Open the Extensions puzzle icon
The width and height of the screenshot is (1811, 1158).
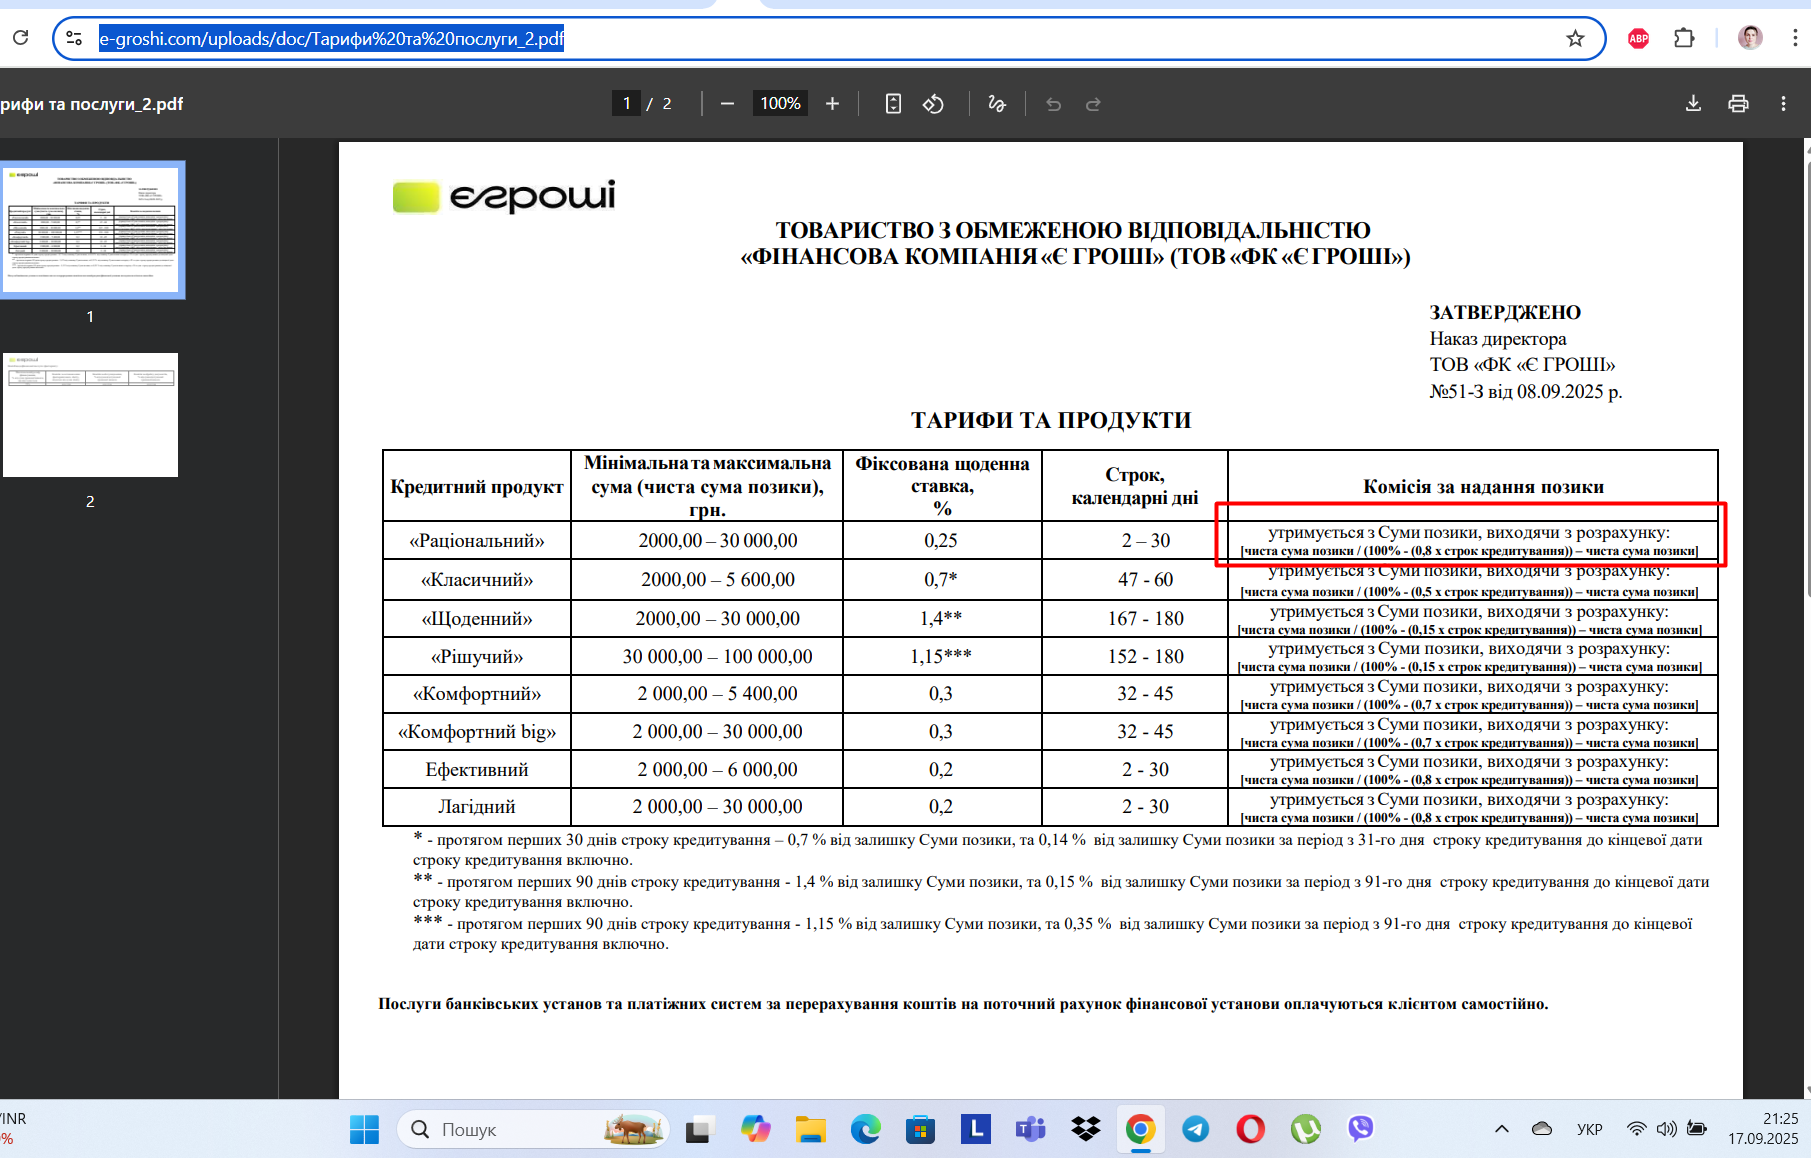(x=1684, y=38)
